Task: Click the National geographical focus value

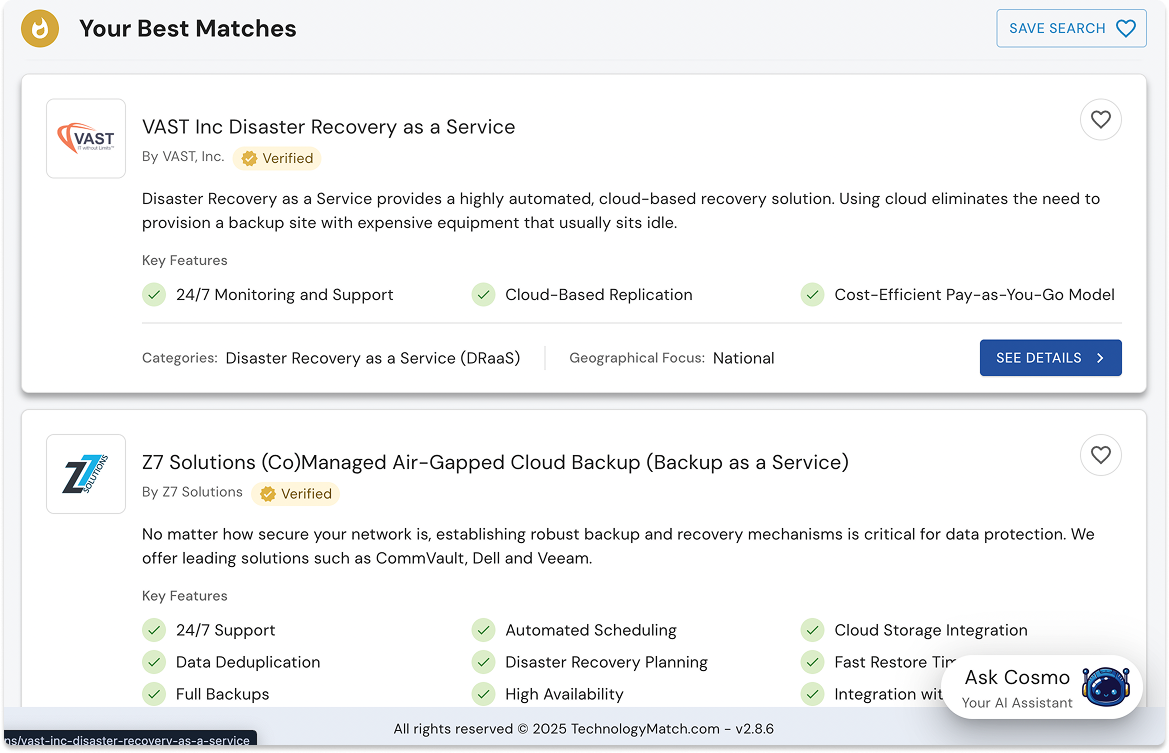Action: click(743, 358)
